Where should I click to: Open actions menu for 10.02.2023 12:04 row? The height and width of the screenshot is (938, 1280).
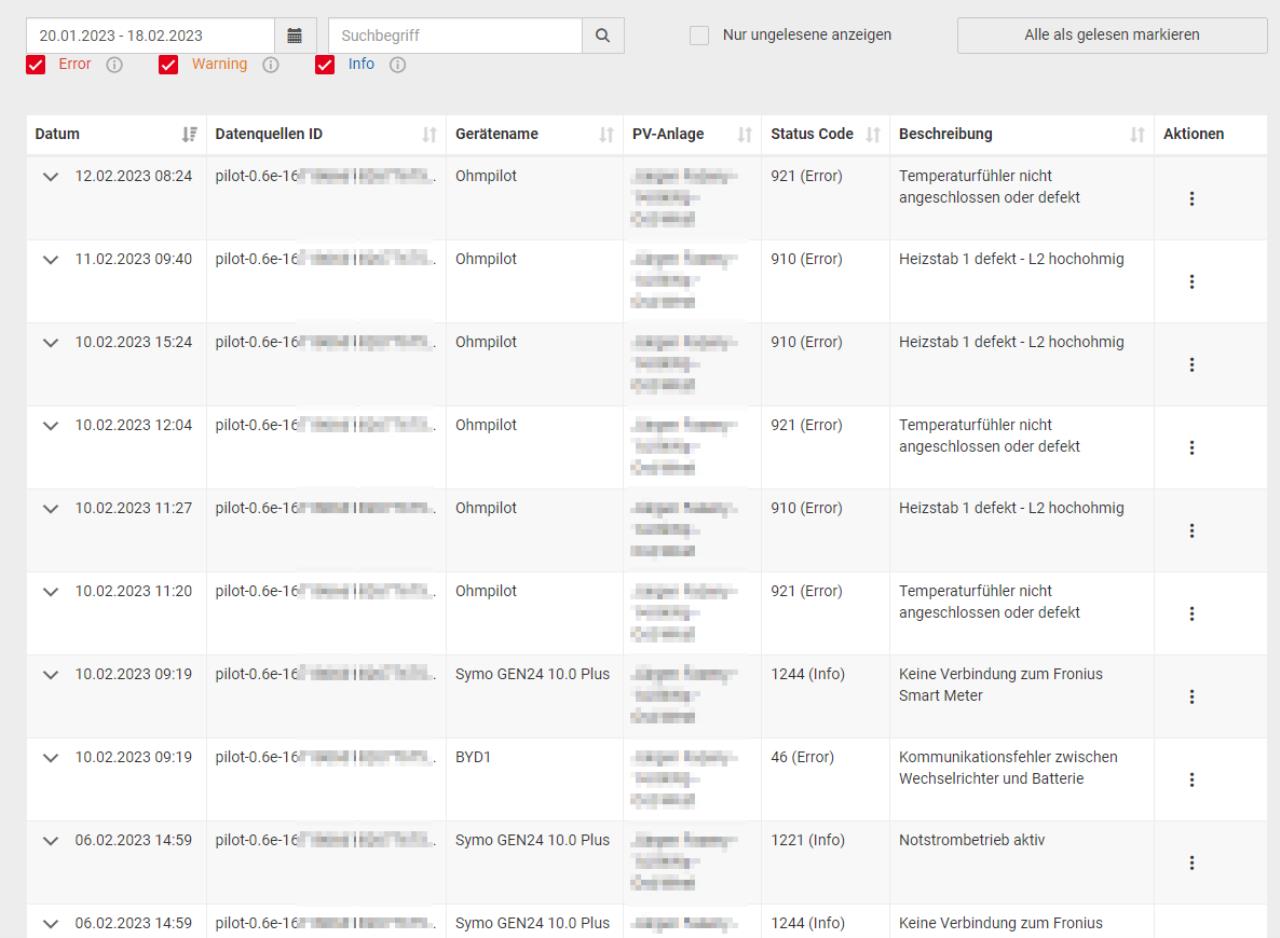pyautogui.click(x=1191, y=448)
